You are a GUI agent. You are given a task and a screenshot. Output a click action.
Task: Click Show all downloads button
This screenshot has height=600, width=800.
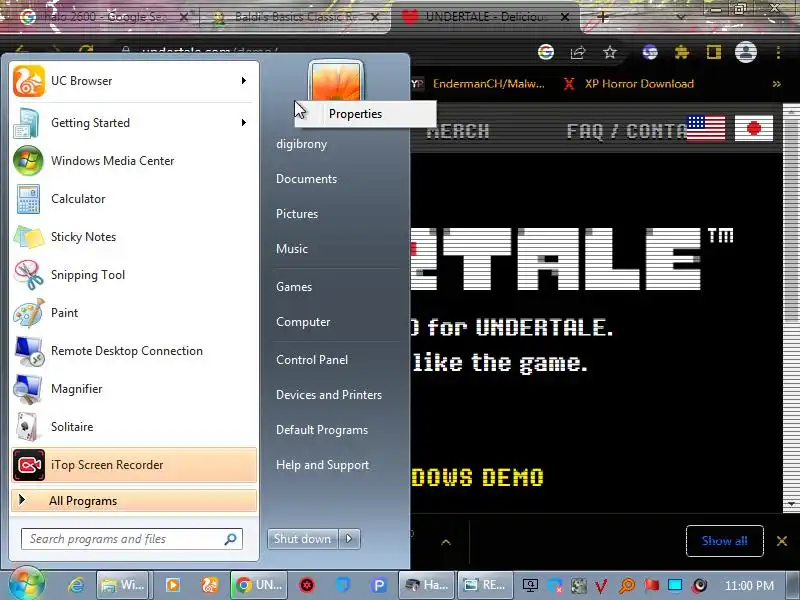(x=724, y=541)
